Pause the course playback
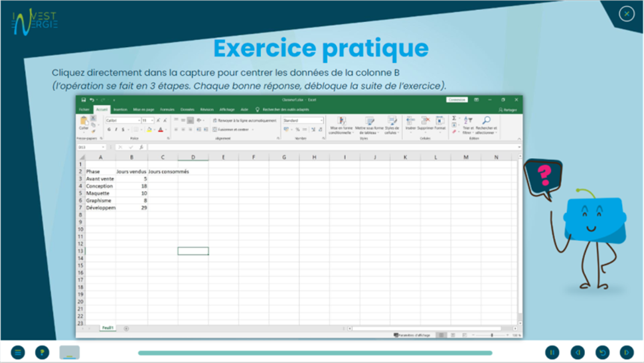Screen dimensions: 644x363 [x=552, y=352]
